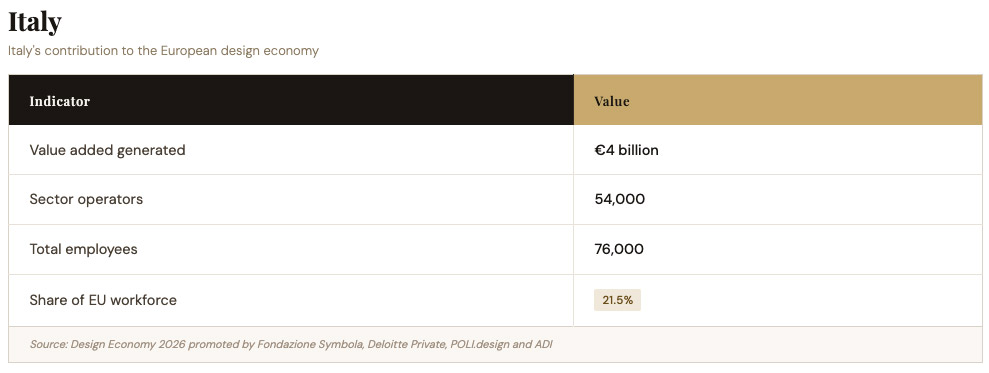This screenshot has width=989, height=373.
Task: Click the word billion in the first row
Action: point(638,150)
